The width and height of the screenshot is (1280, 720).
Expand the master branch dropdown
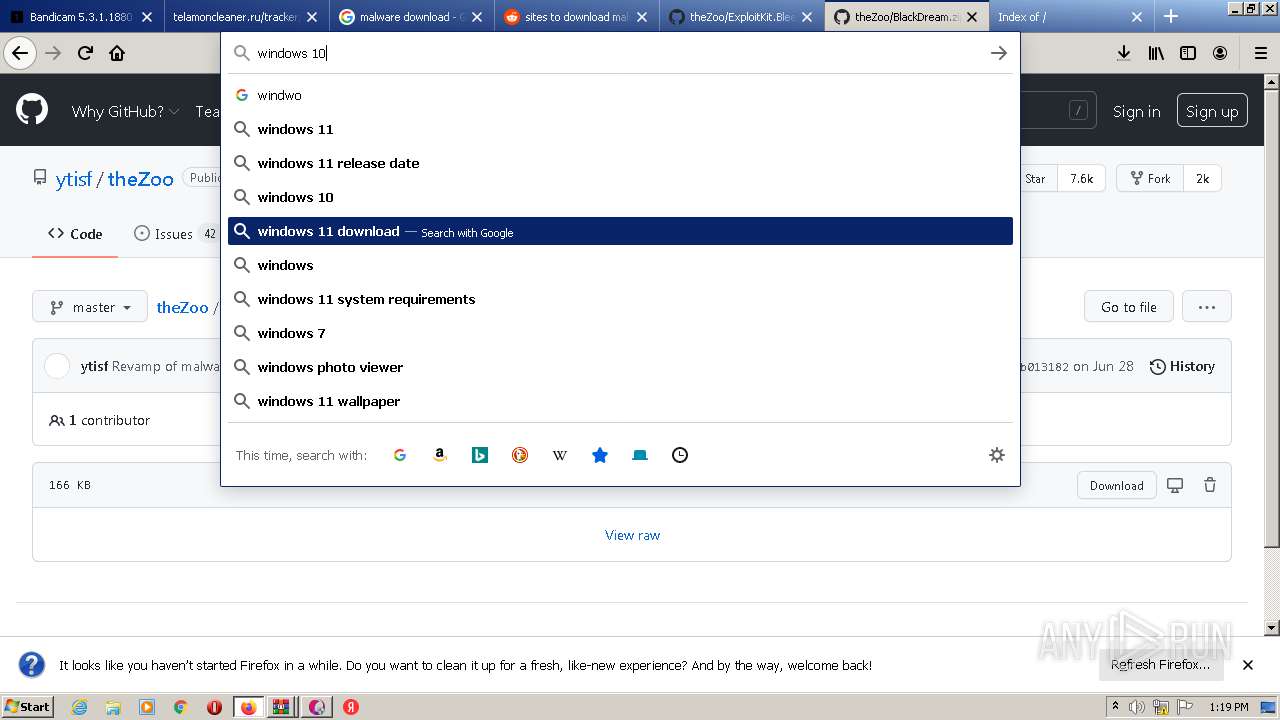pos(90,307)
